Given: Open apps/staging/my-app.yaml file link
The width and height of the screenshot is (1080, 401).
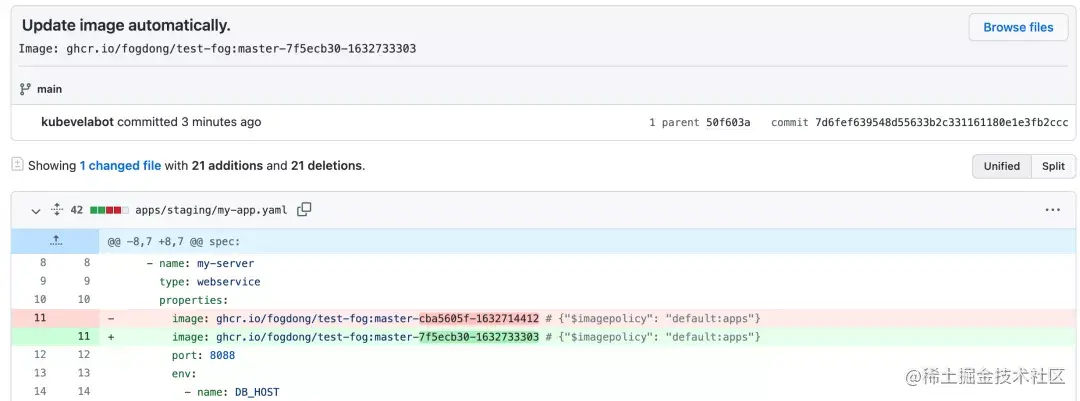Looking at the screenshot, I should click(211, 210).
